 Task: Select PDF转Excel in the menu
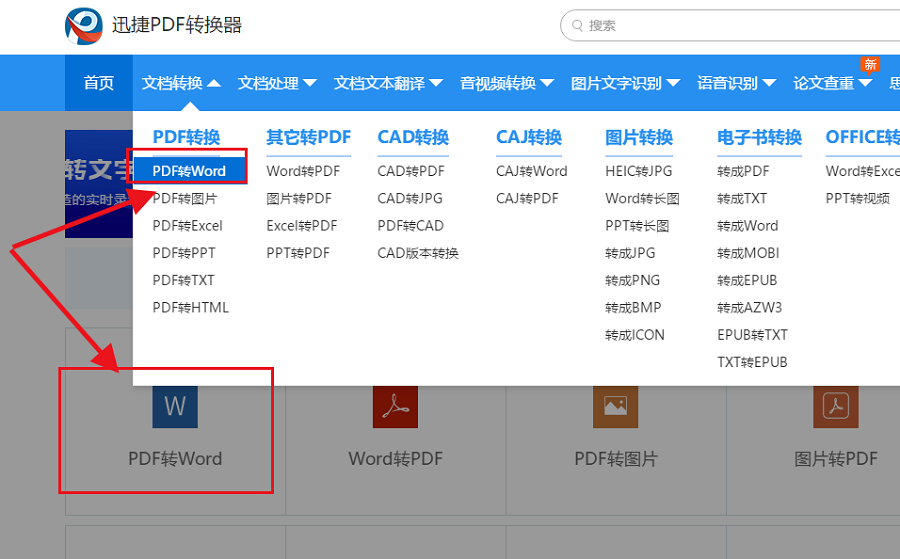pyautogui.click(x=187, y=226)
